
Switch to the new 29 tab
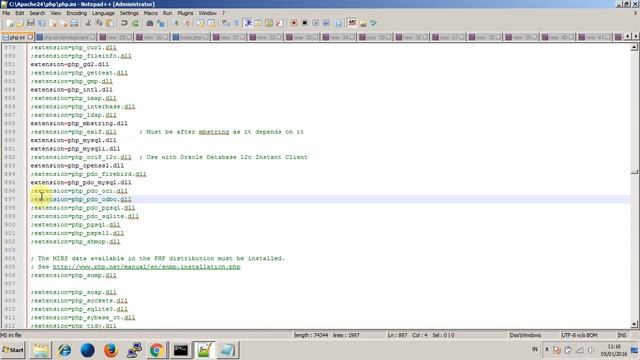(116, 37)
